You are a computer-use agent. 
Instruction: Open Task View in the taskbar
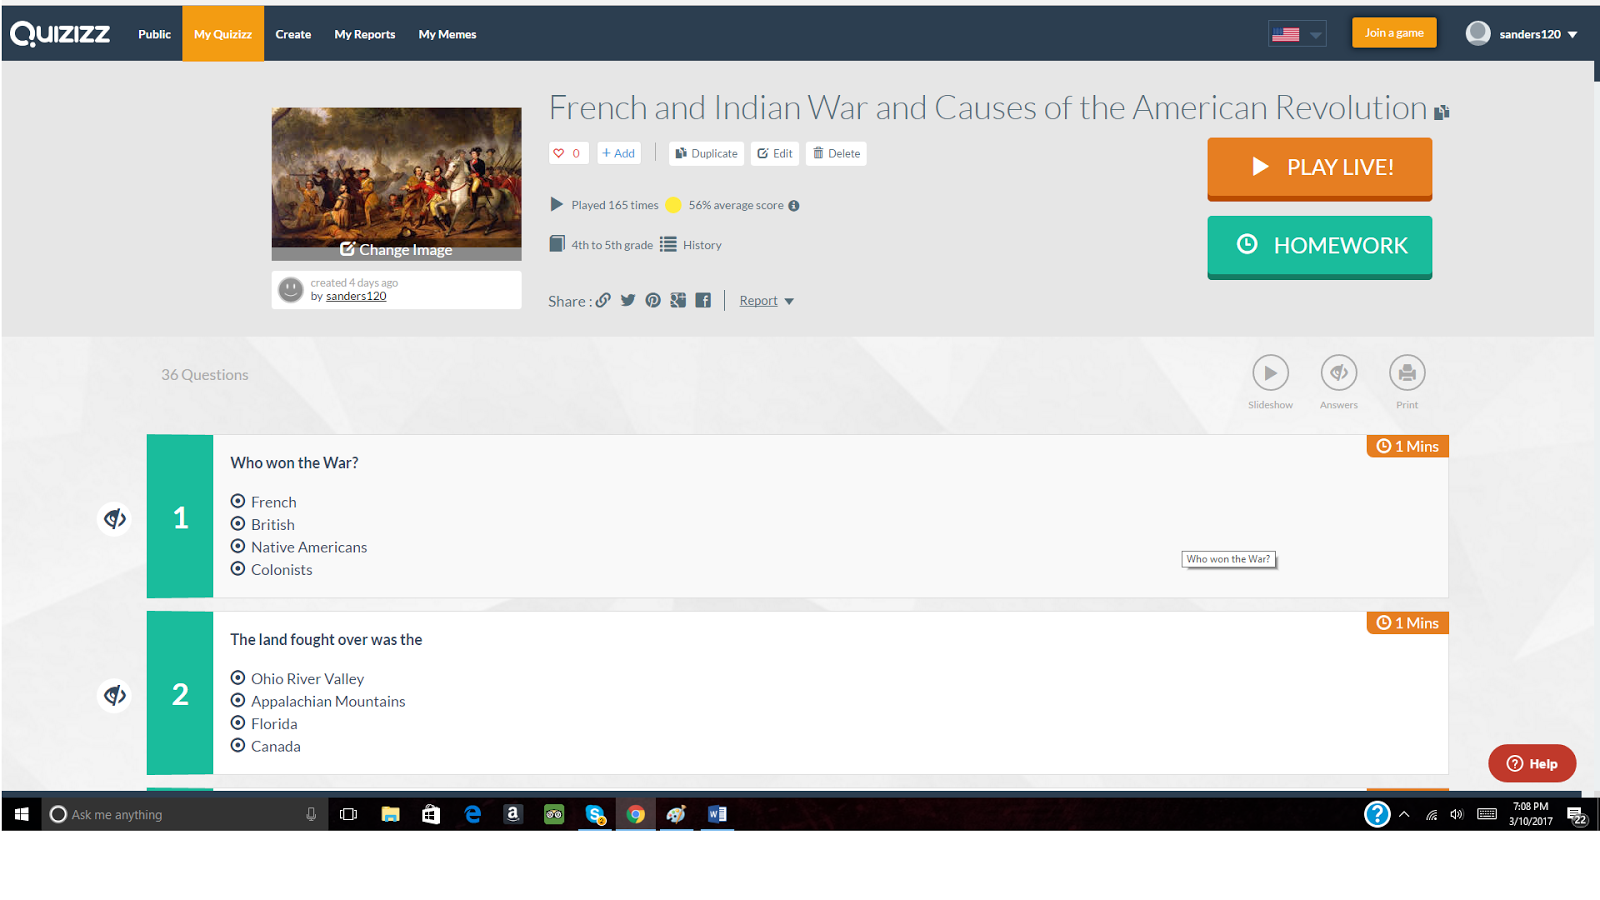coord(348,814)
